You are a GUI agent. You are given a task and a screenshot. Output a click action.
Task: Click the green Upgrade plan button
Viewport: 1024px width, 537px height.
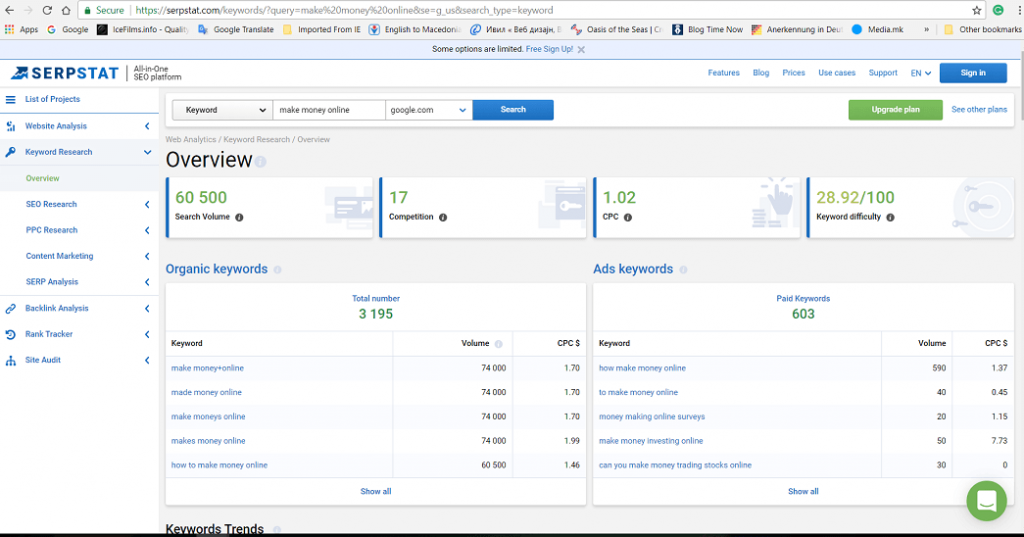pyautogui.click(x=895, y=110)
